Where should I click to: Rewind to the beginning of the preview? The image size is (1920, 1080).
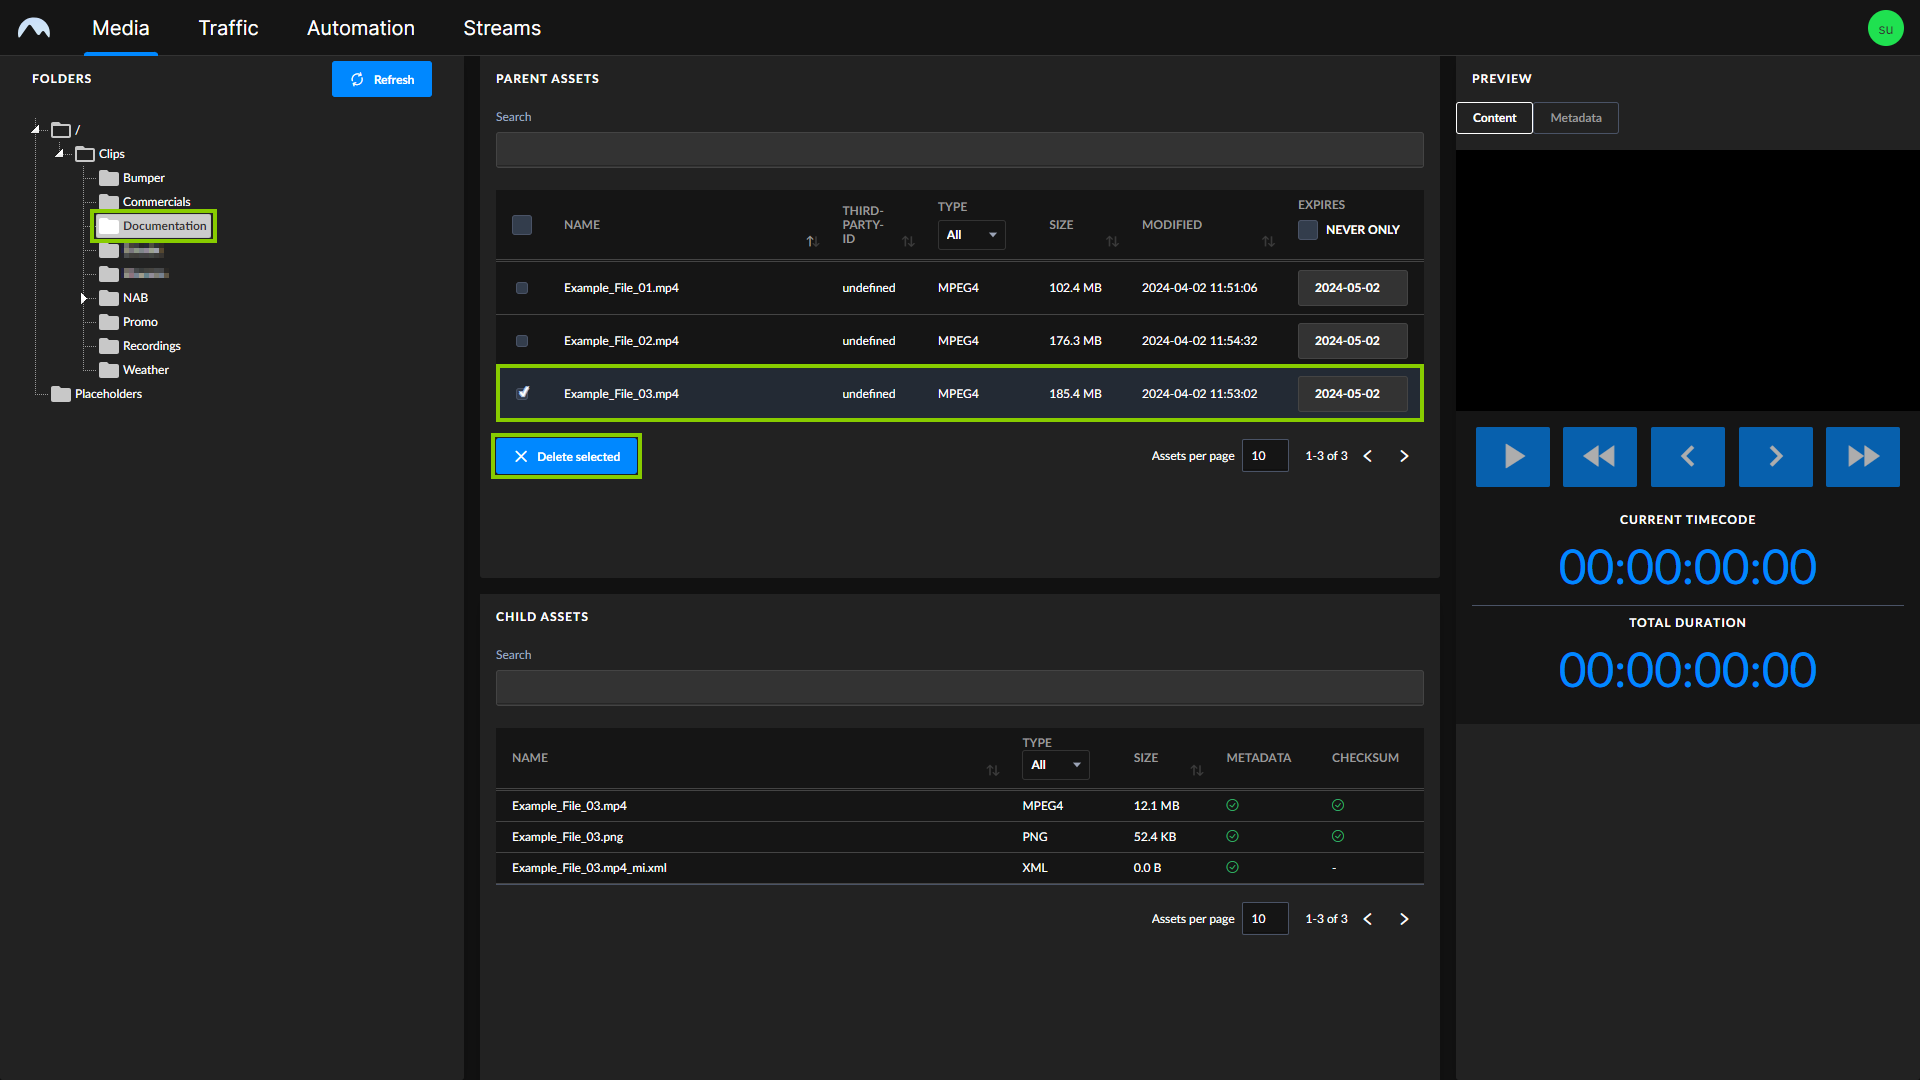click(x=1599, y=456)
